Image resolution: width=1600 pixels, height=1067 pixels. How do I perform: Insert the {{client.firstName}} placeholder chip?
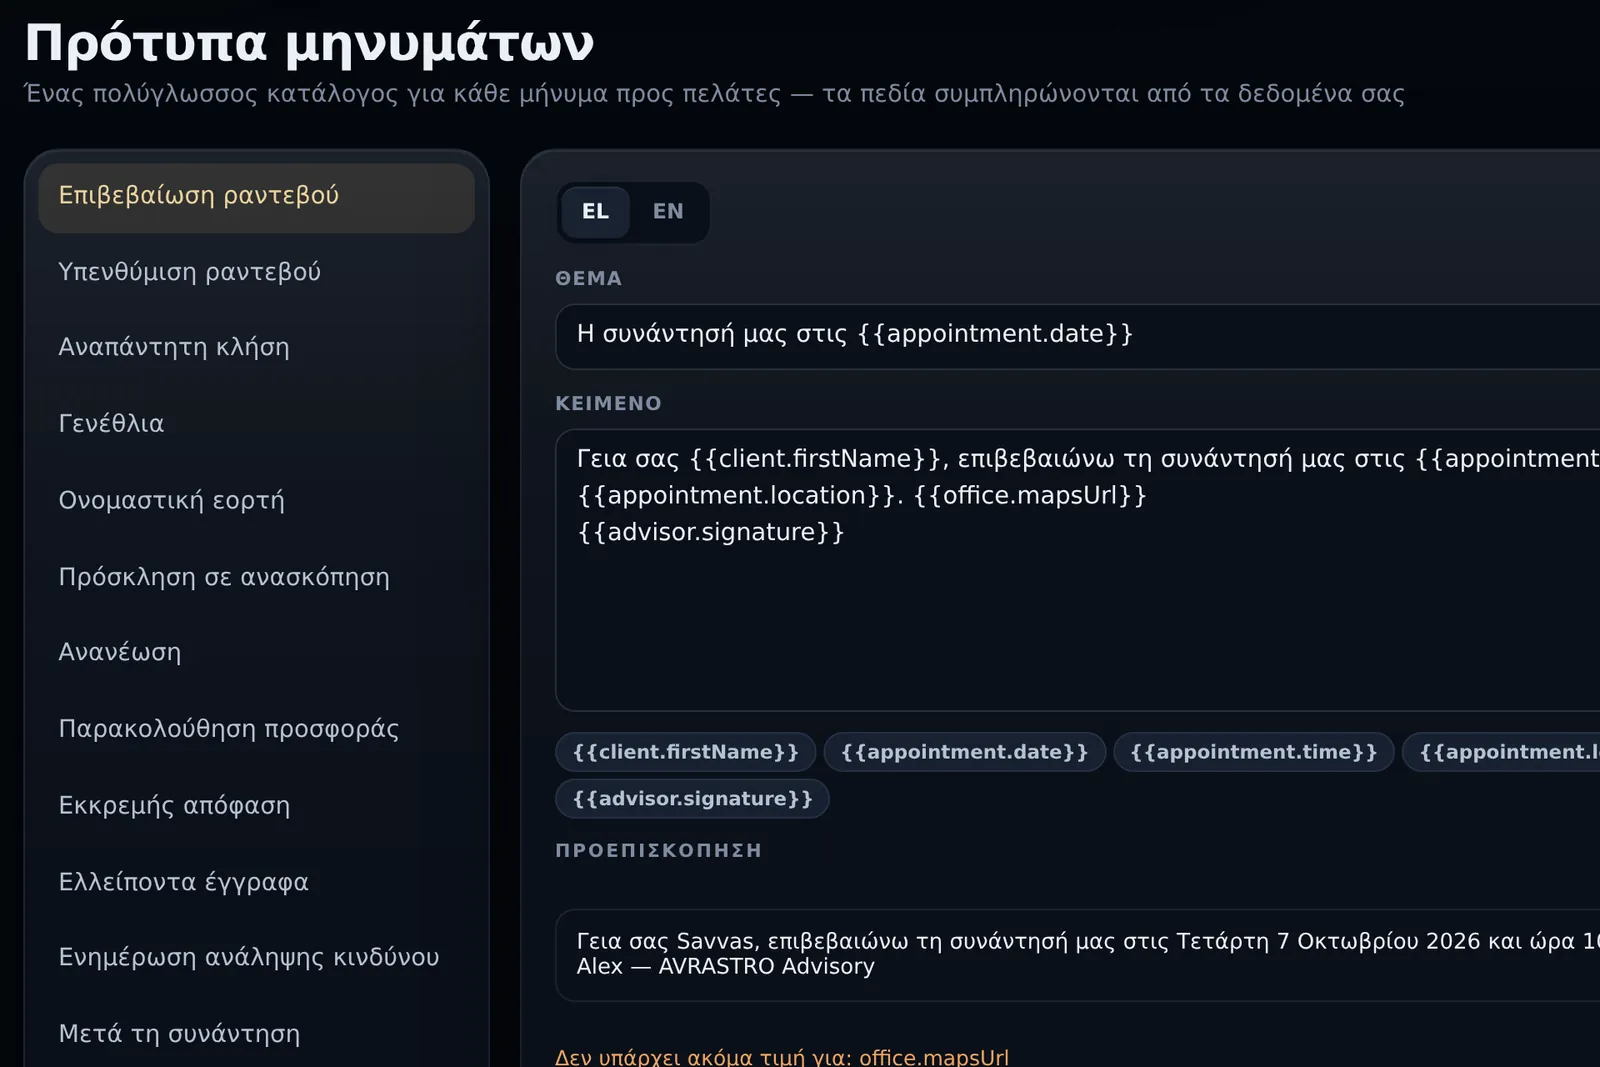[x=686, y=752]
